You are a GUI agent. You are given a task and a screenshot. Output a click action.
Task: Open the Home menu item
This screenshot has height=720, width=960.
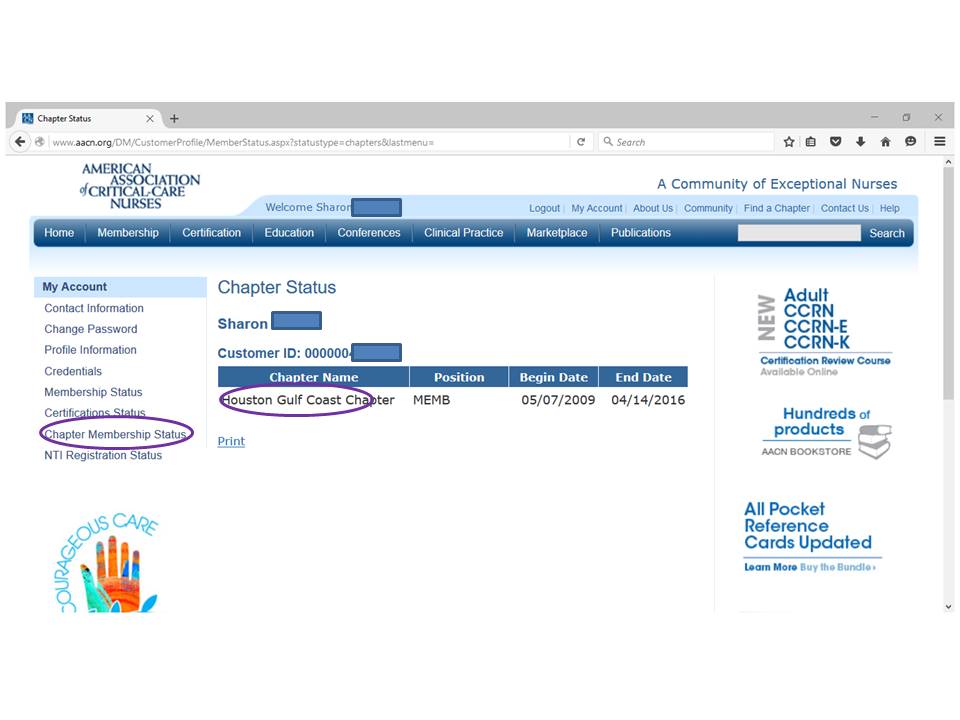point(59,233)
